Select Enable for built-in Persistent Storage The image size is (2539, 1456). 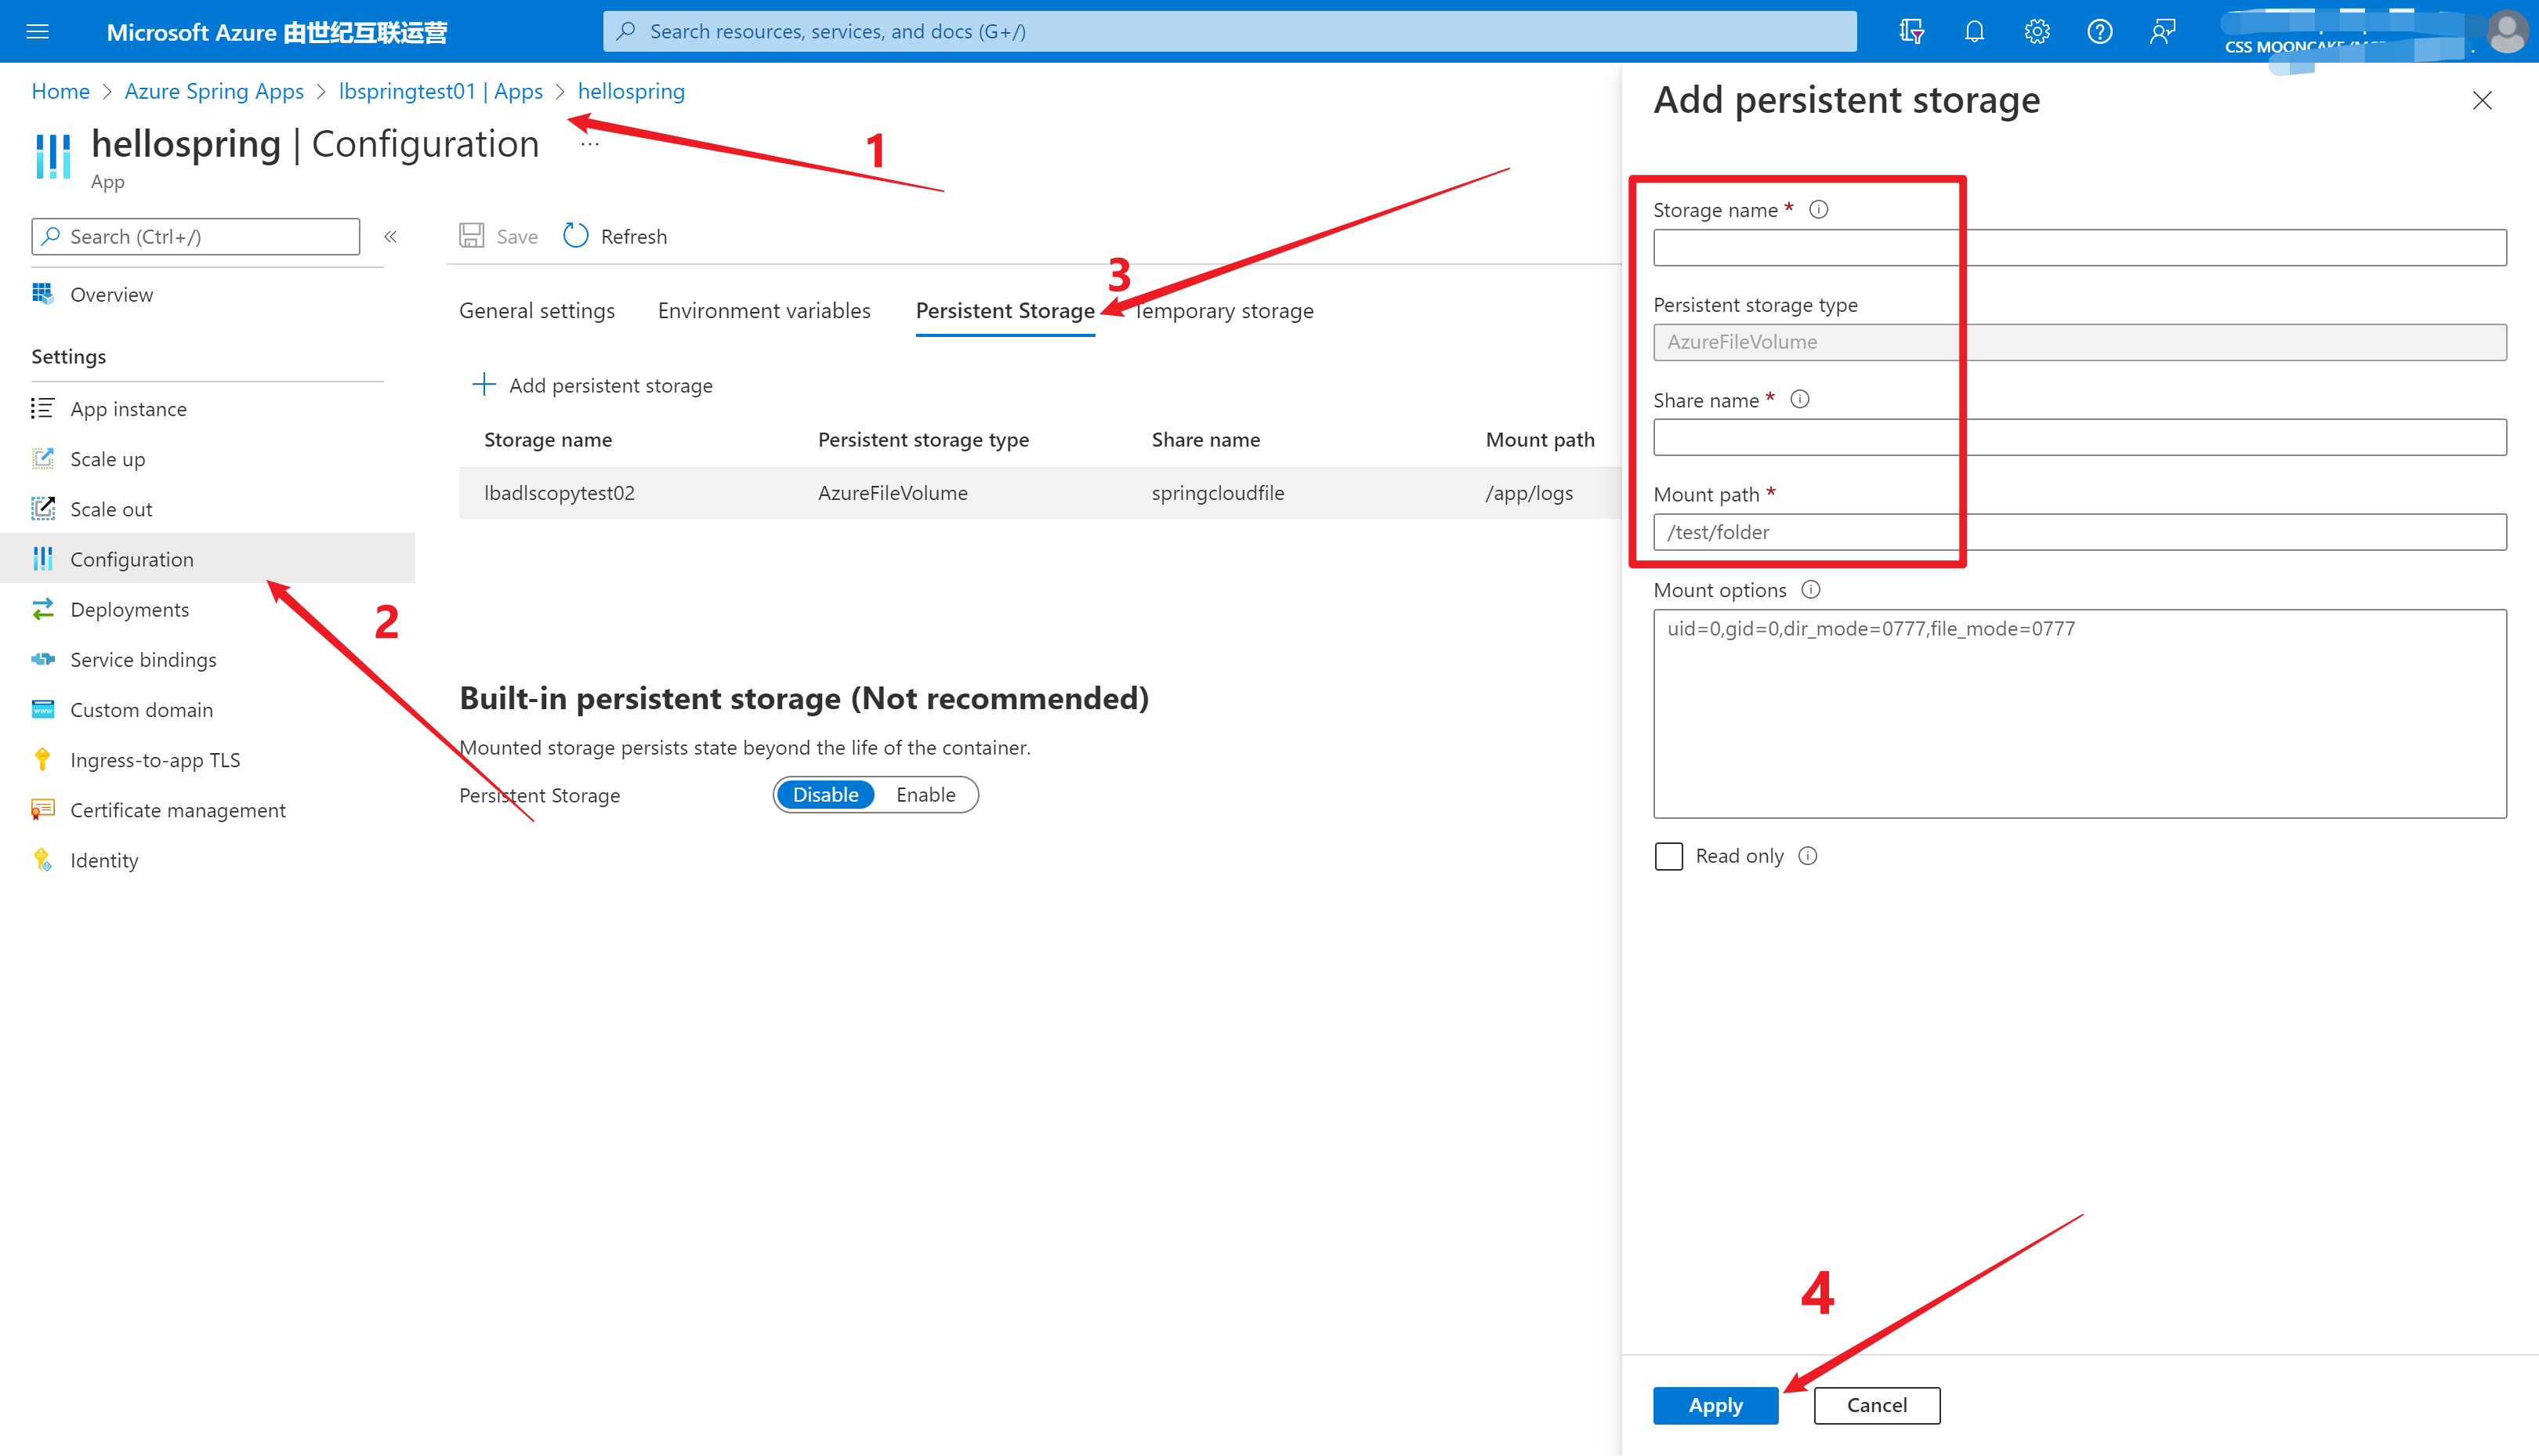(925, 795)
